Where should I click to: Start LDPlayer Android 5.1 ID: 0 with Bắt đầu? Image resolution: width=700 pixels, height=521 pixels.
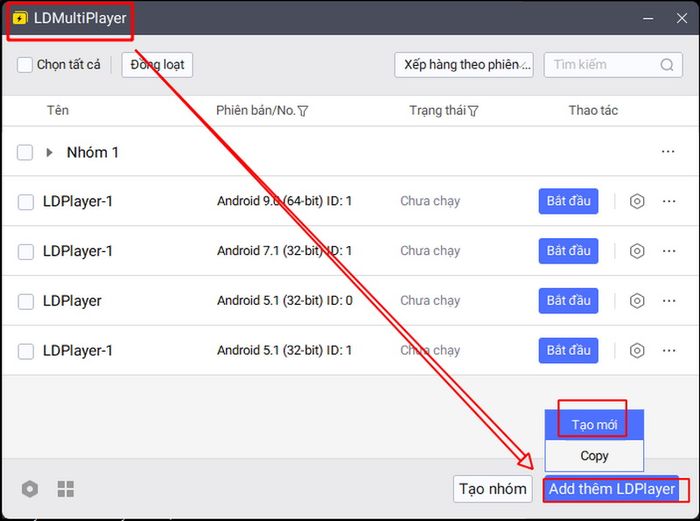(568, 300)
